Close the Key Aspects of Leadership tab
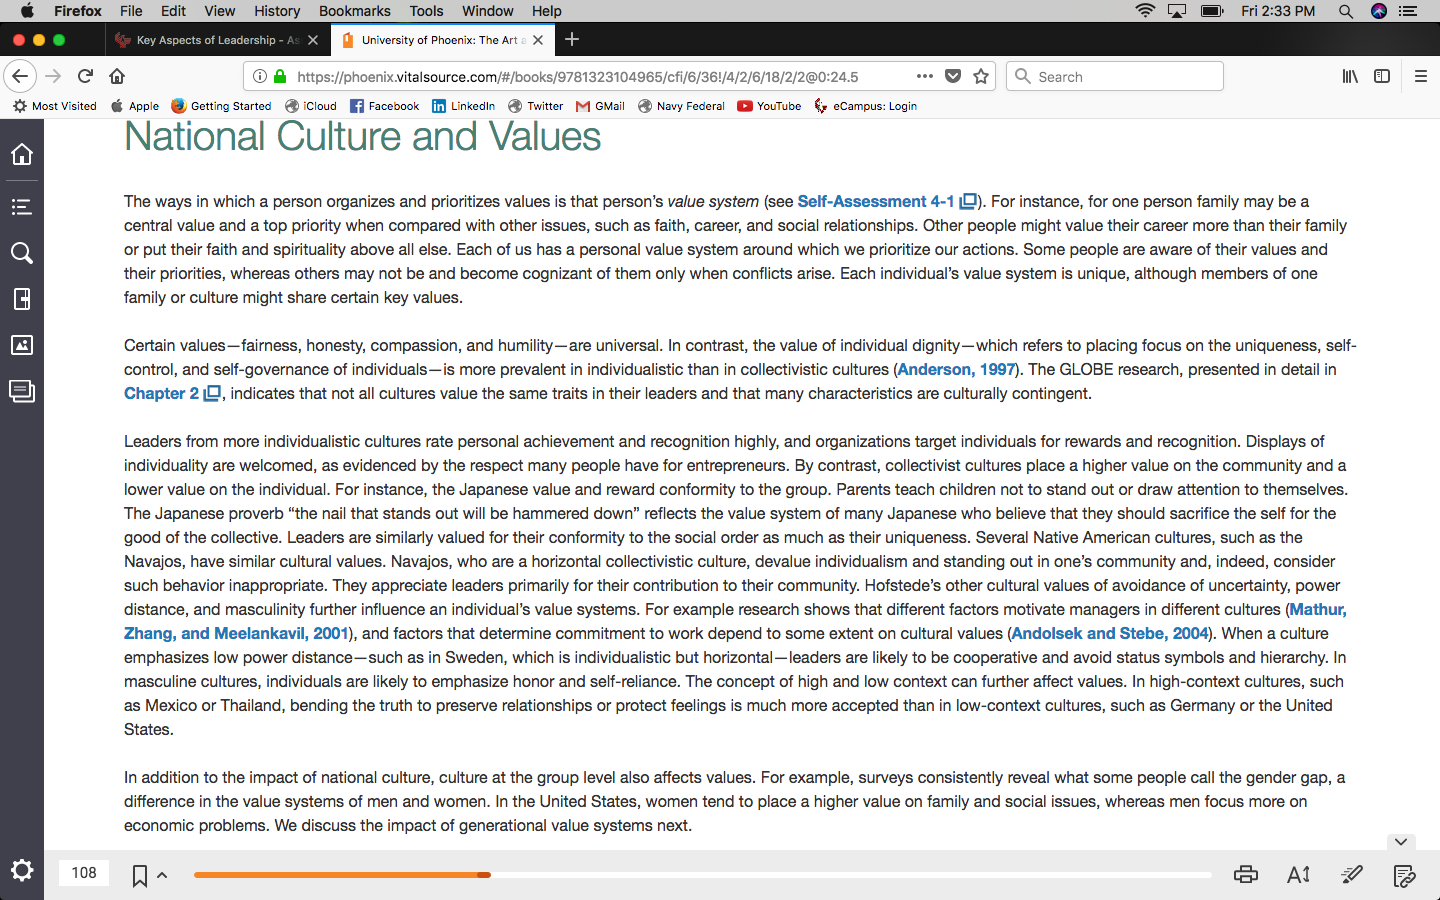This screenshot has height=900, width=1440. 313,40
